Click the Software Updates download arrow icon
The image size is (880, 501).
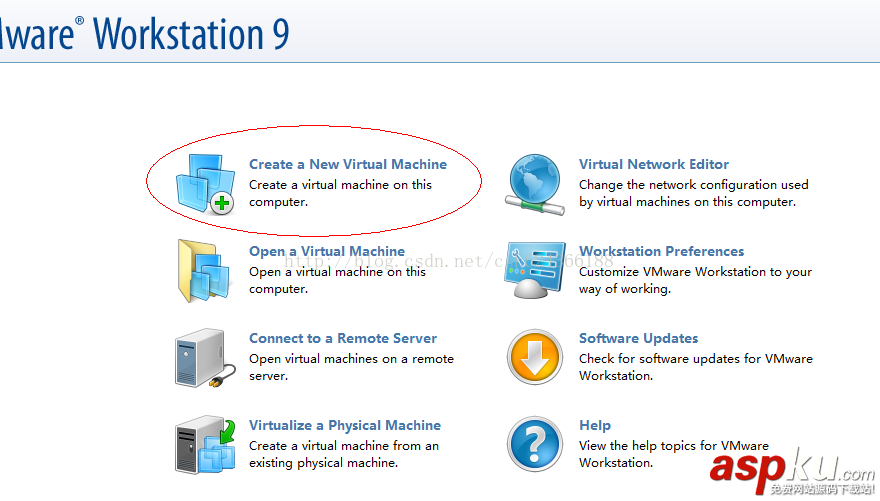(x=535, y=357)
